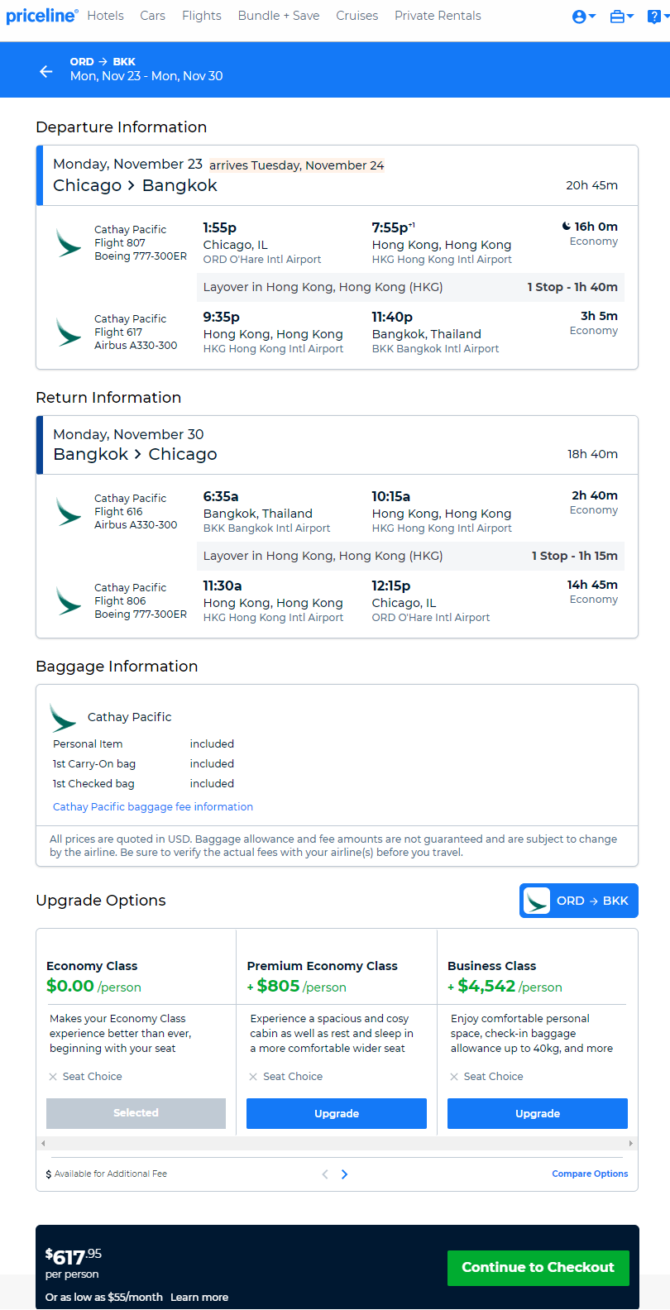This screenshot has height=1310, width=670.
Task: Go to Bundle + Save
Action: (279, 16)
